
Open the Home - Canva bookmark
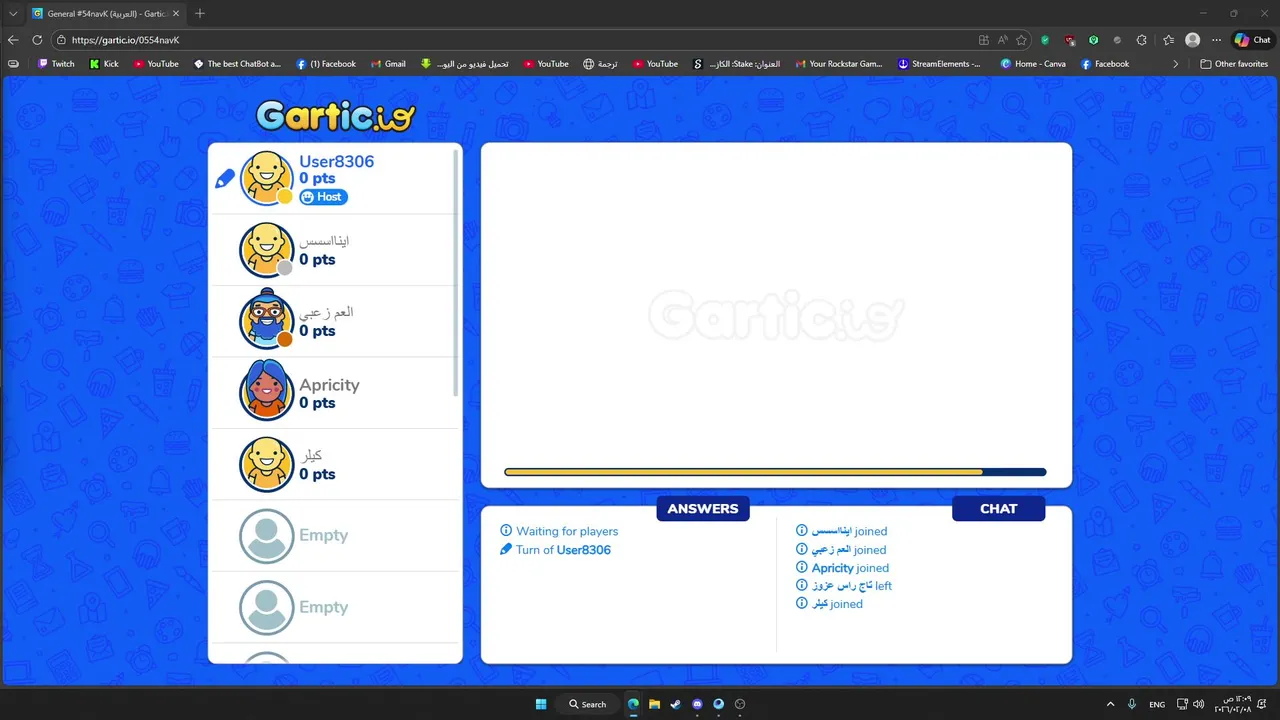(1033, 64)
